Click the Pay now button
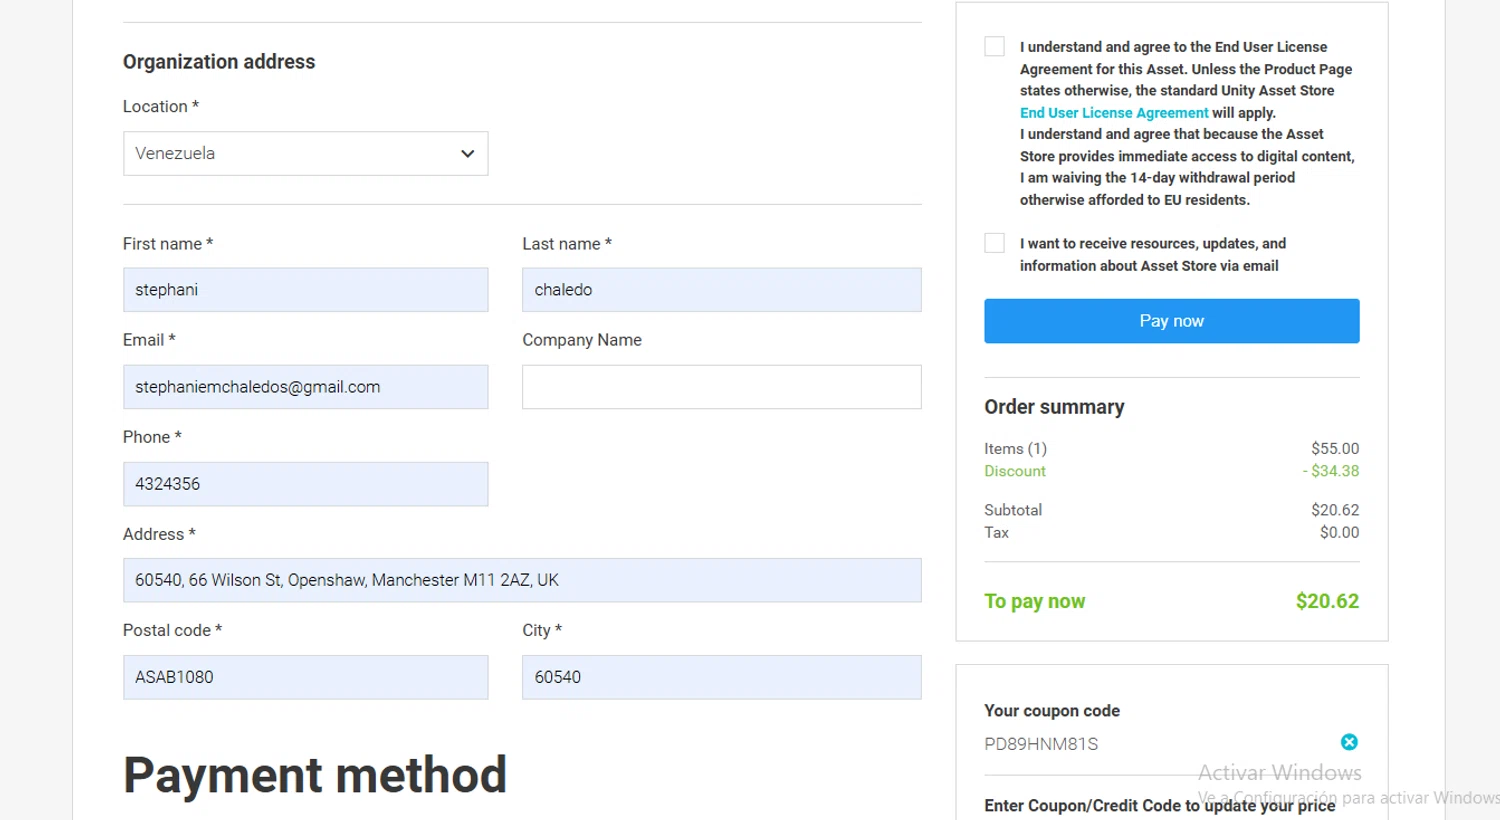This screenshot has height=820, width=1500. (1171, 321)
